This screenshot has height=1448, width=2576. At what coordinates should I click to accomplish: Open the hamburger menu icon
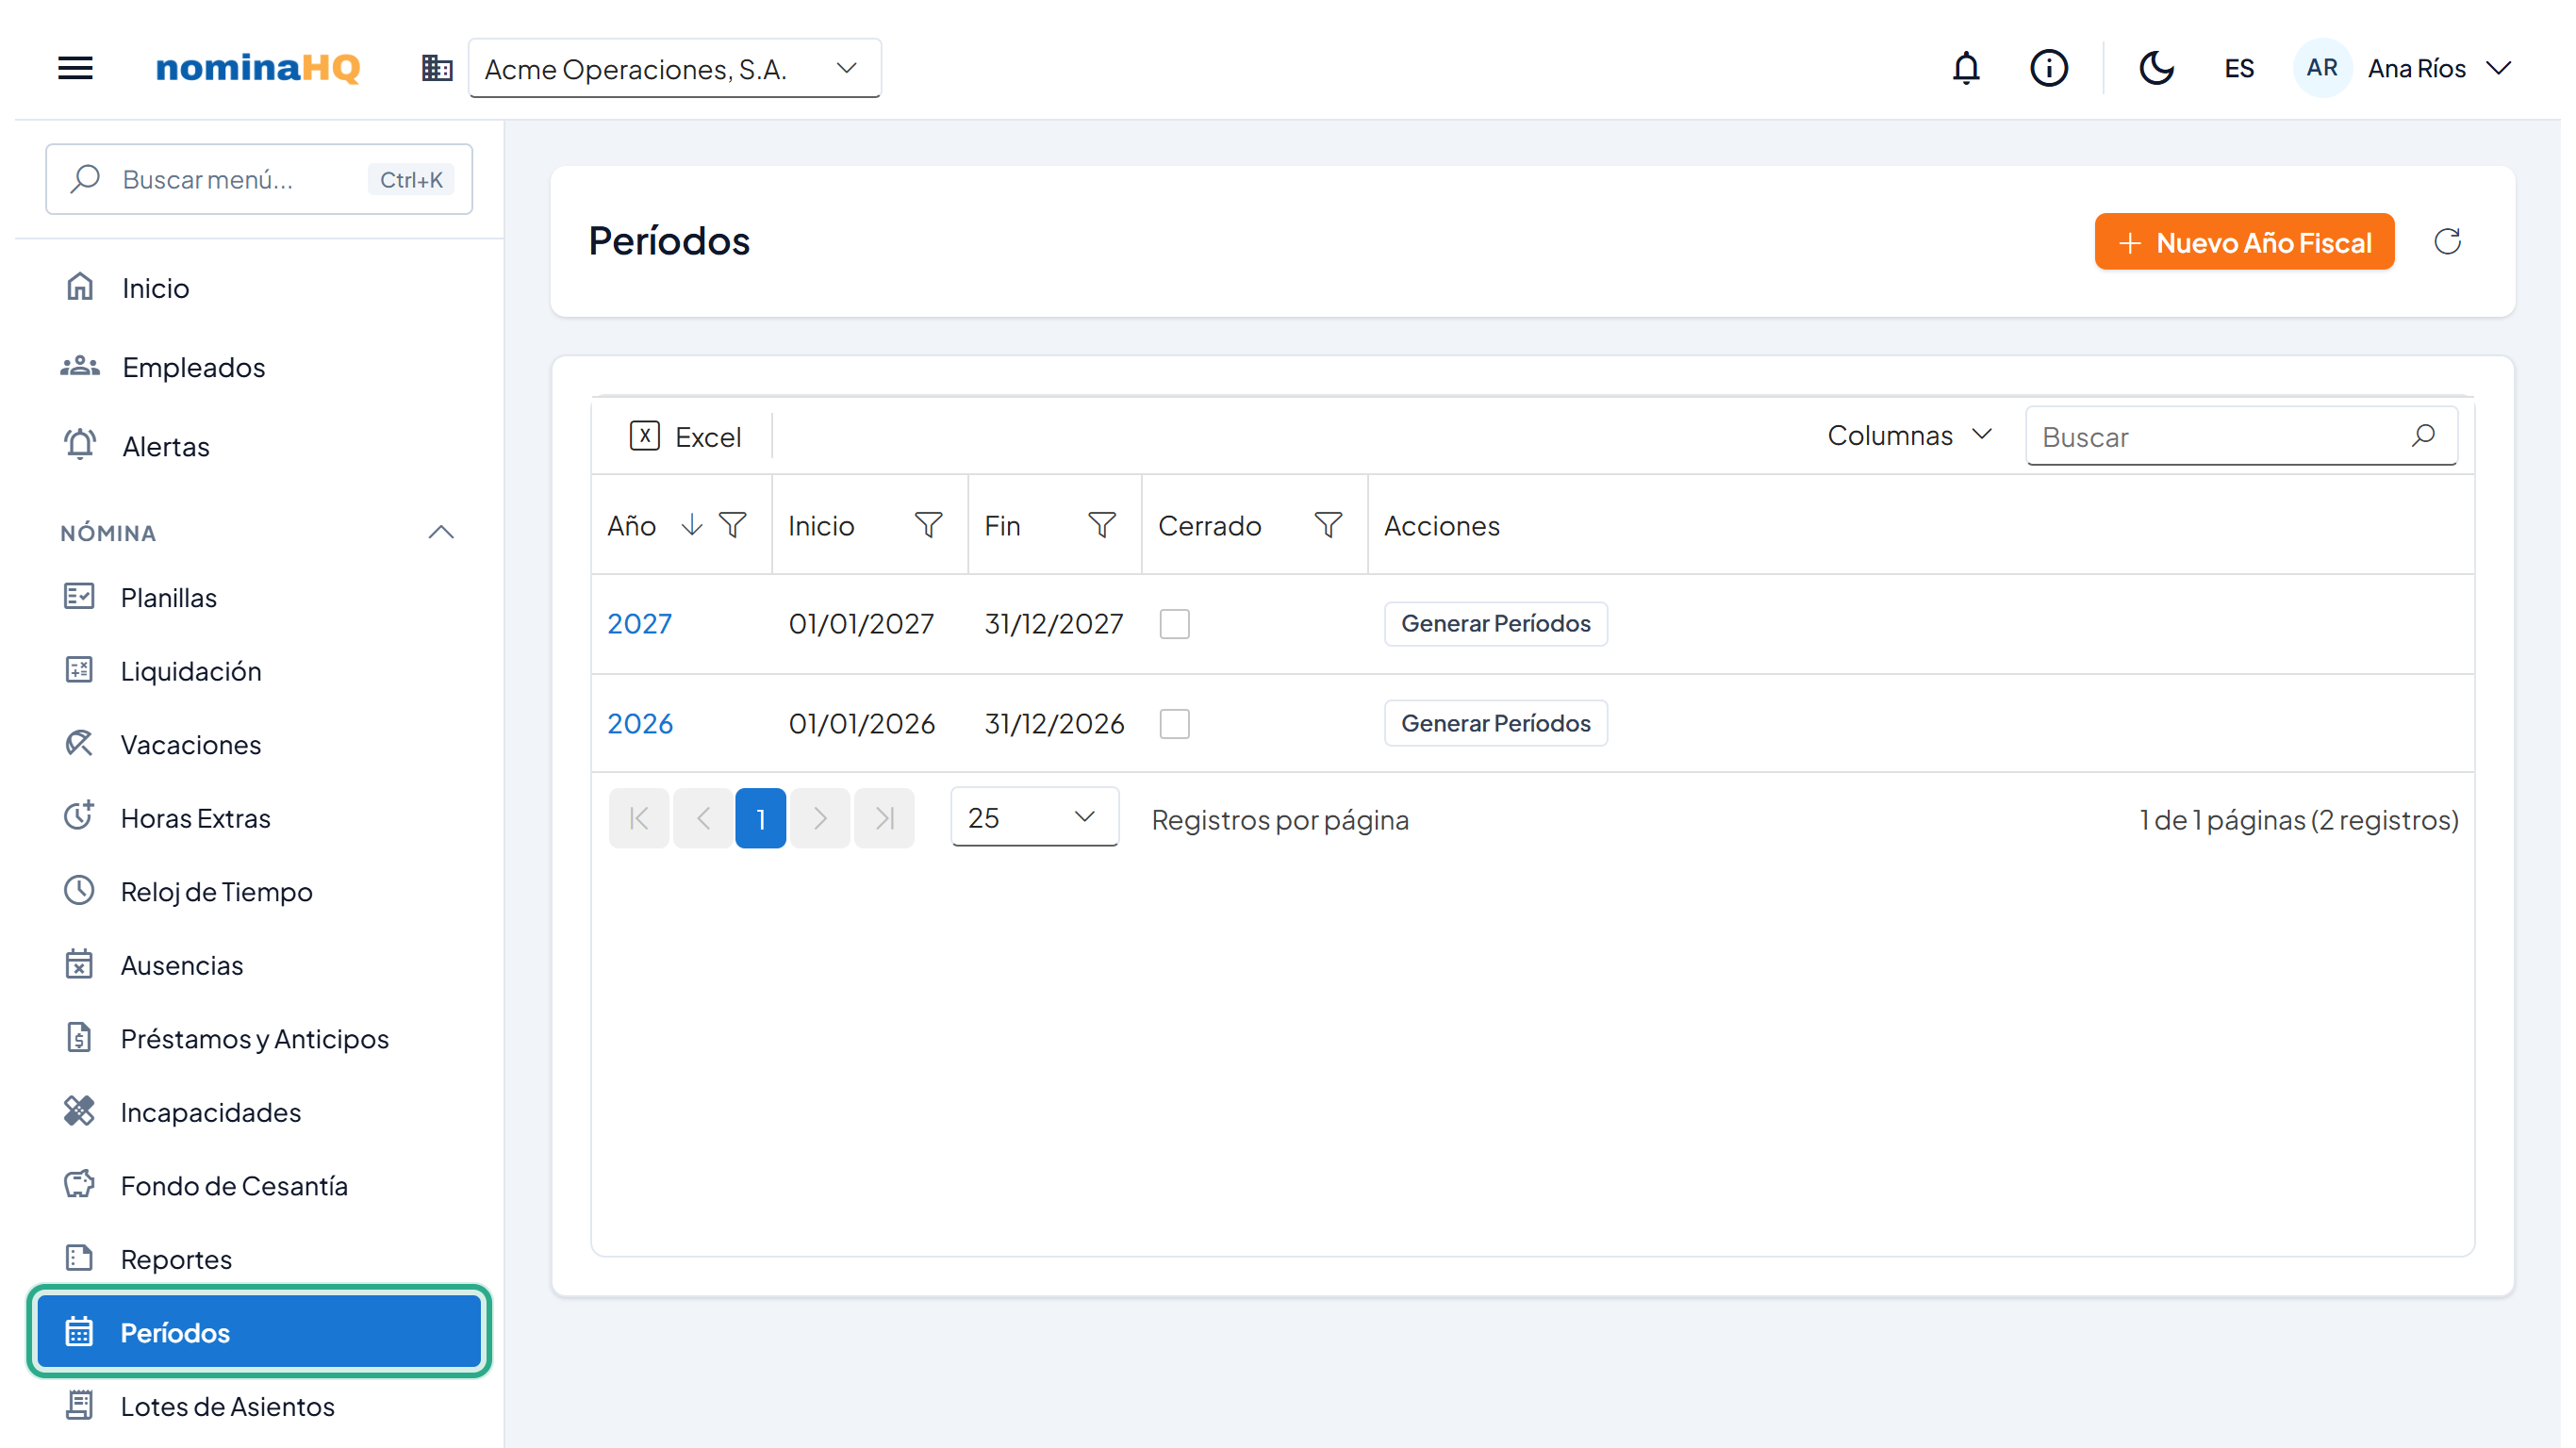tap(75, 68)
